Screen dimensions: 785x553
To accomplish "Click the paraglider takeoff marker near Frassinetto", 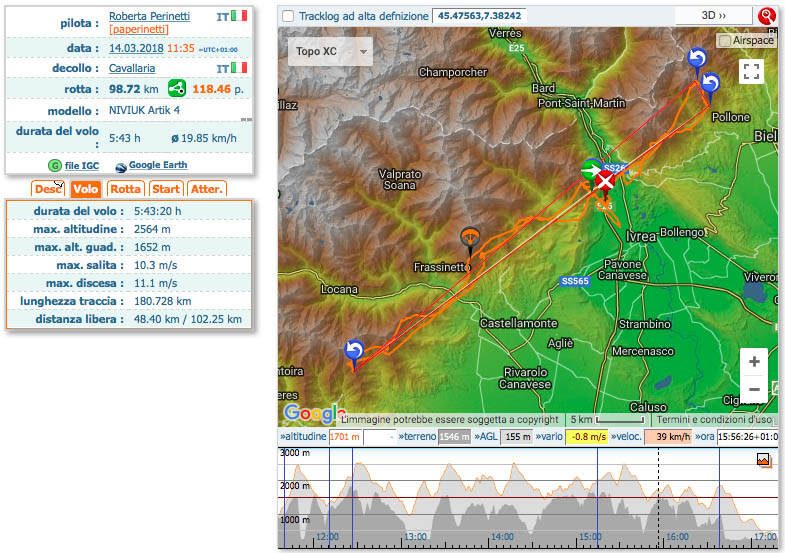I will pos(469,240).
